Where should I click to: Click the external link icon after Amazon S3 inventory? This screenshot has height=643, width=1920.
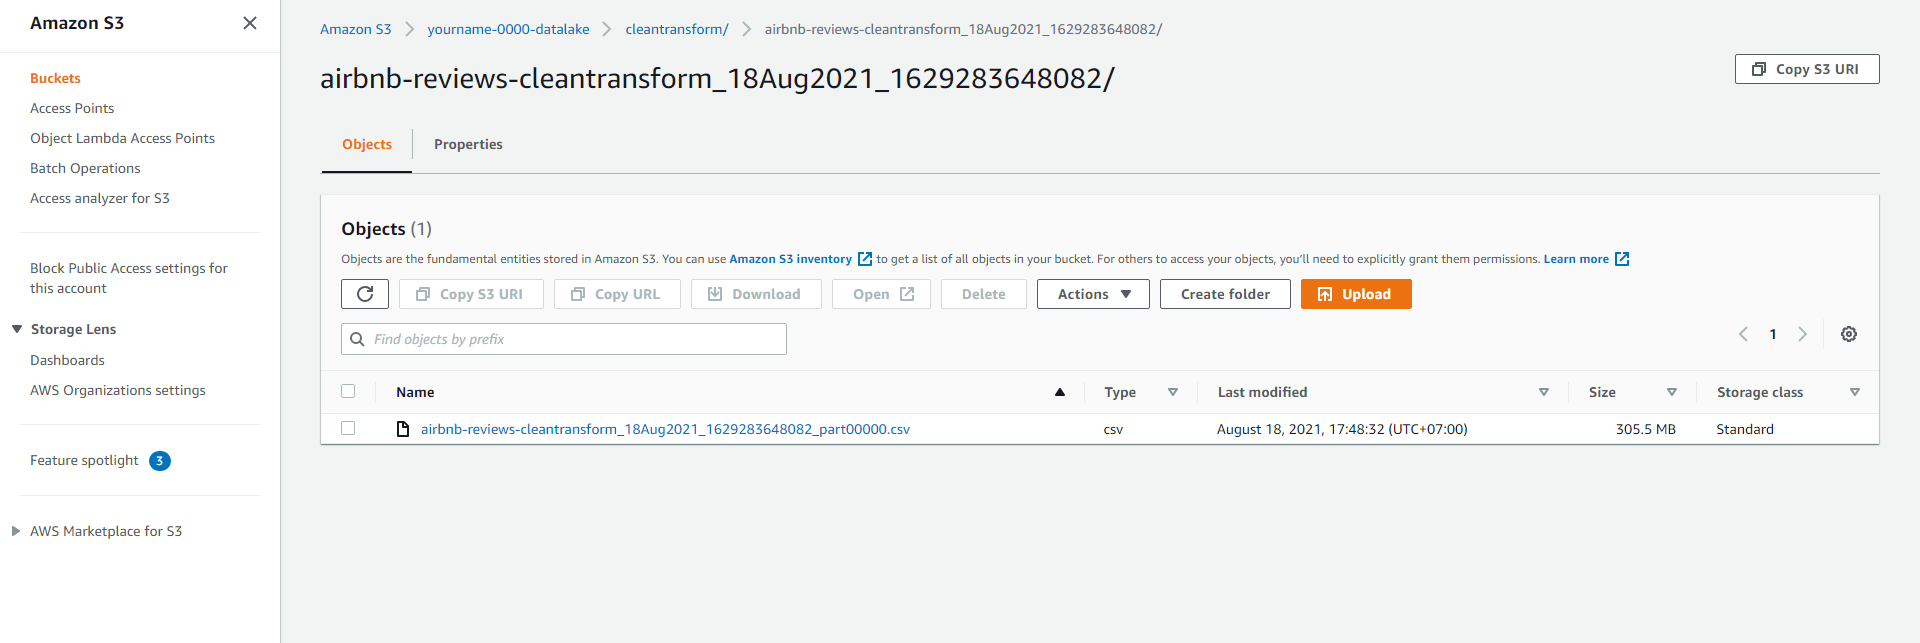865,259
